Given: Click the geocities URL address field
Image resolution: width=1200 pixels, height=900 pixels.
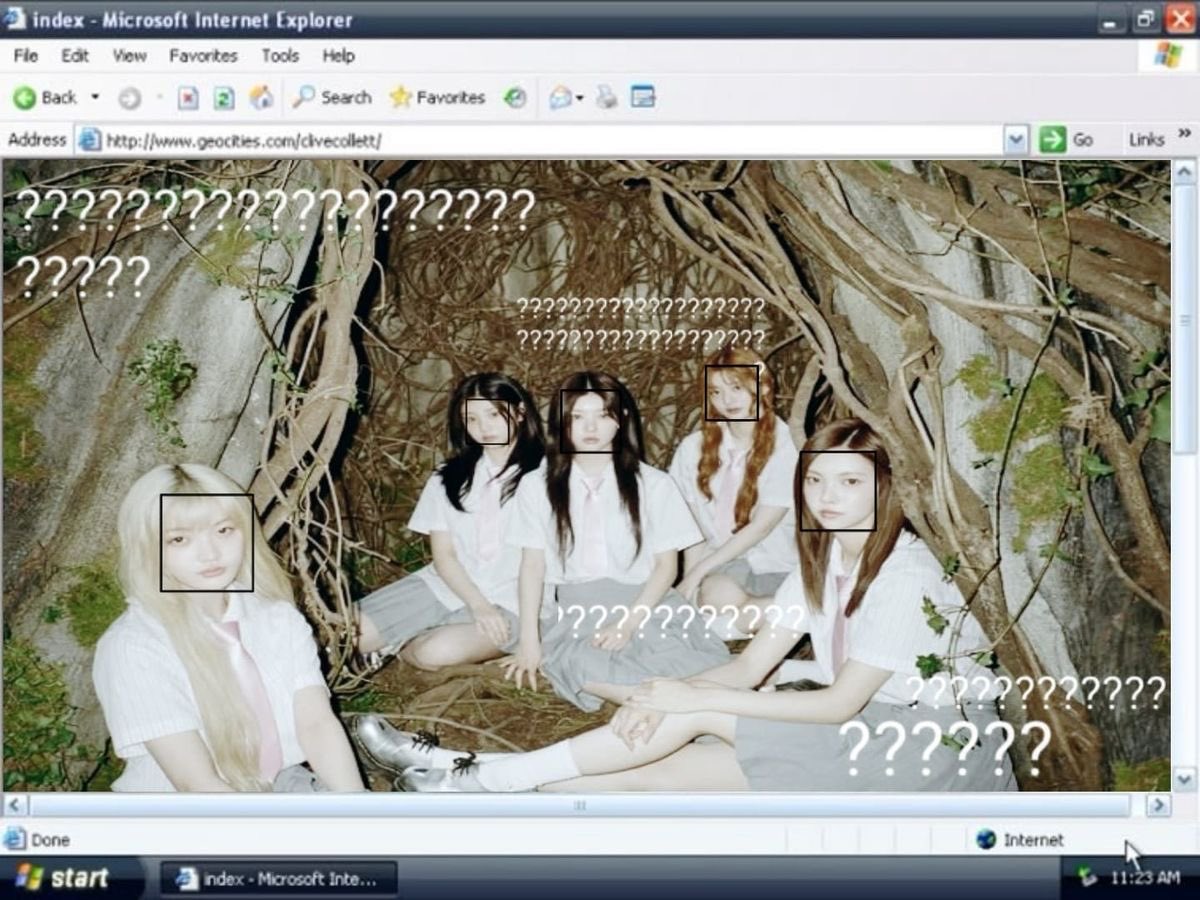Looking at the screenshot, I should click(x=553, y=140).
